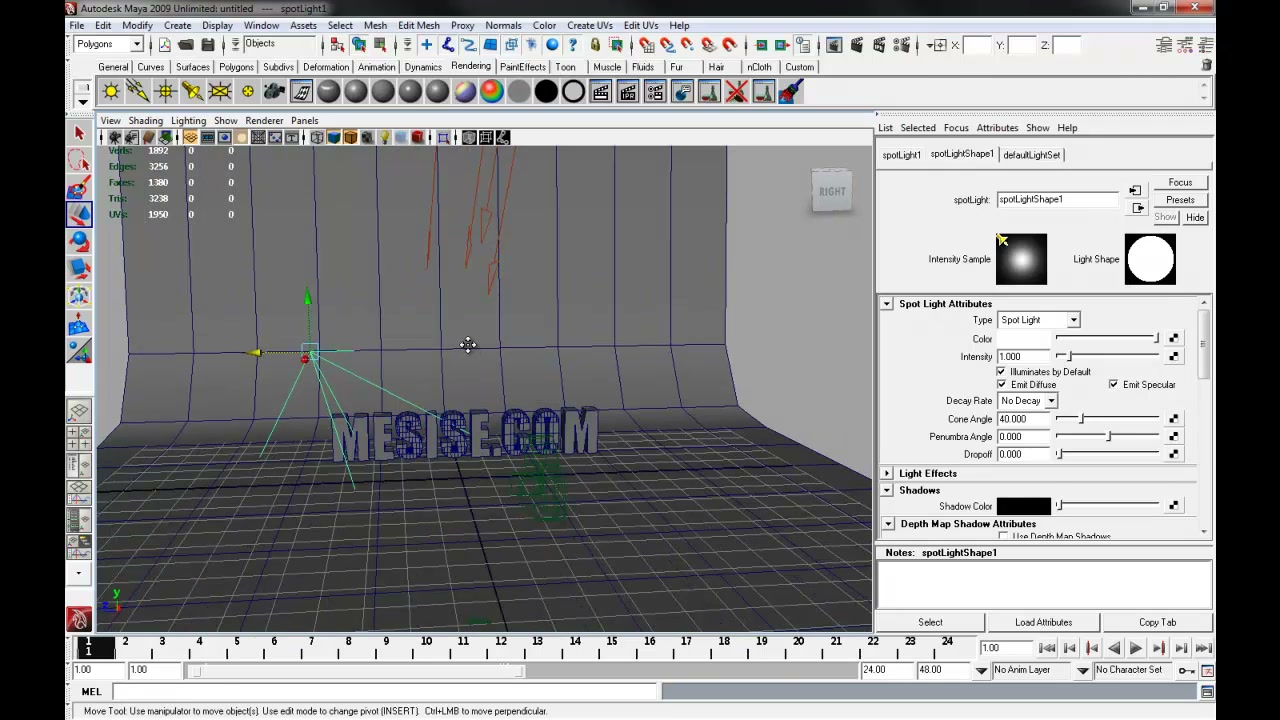
Task: Open the viewport Lighting menu
Action: click(x=188, y=121)
